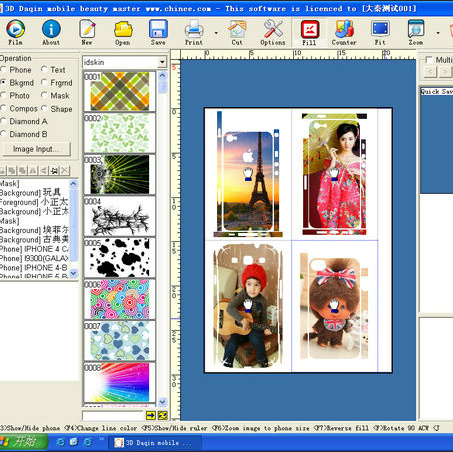Choose the Compos radio option
The width and height of the screenshot is (453, 452).
pos(4,108)
